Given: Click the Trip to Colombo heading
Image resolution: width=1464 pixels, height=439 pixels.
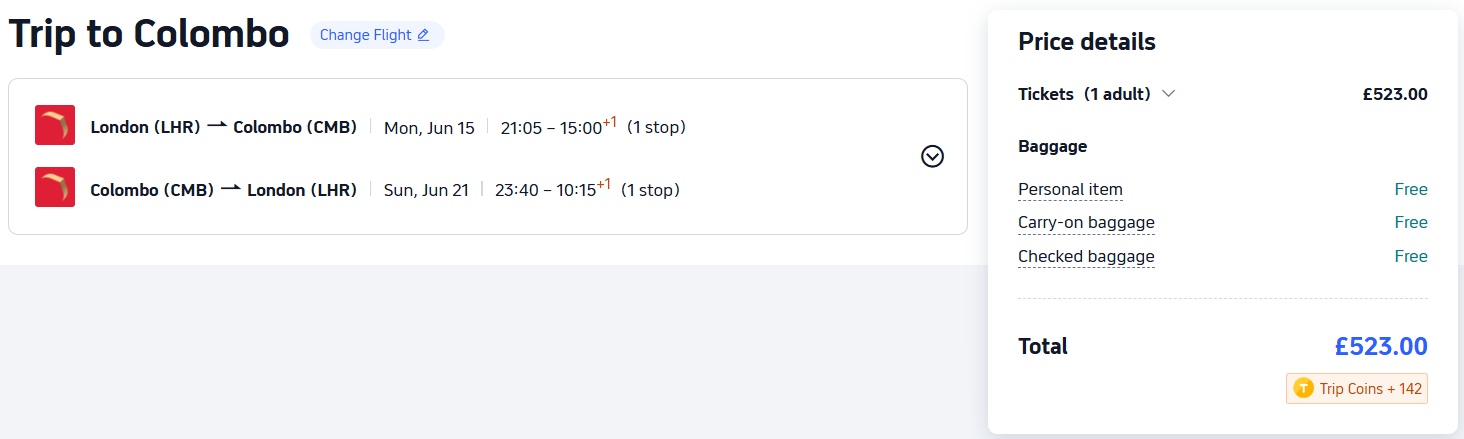Looking at the screenshot, I should 149,35.
